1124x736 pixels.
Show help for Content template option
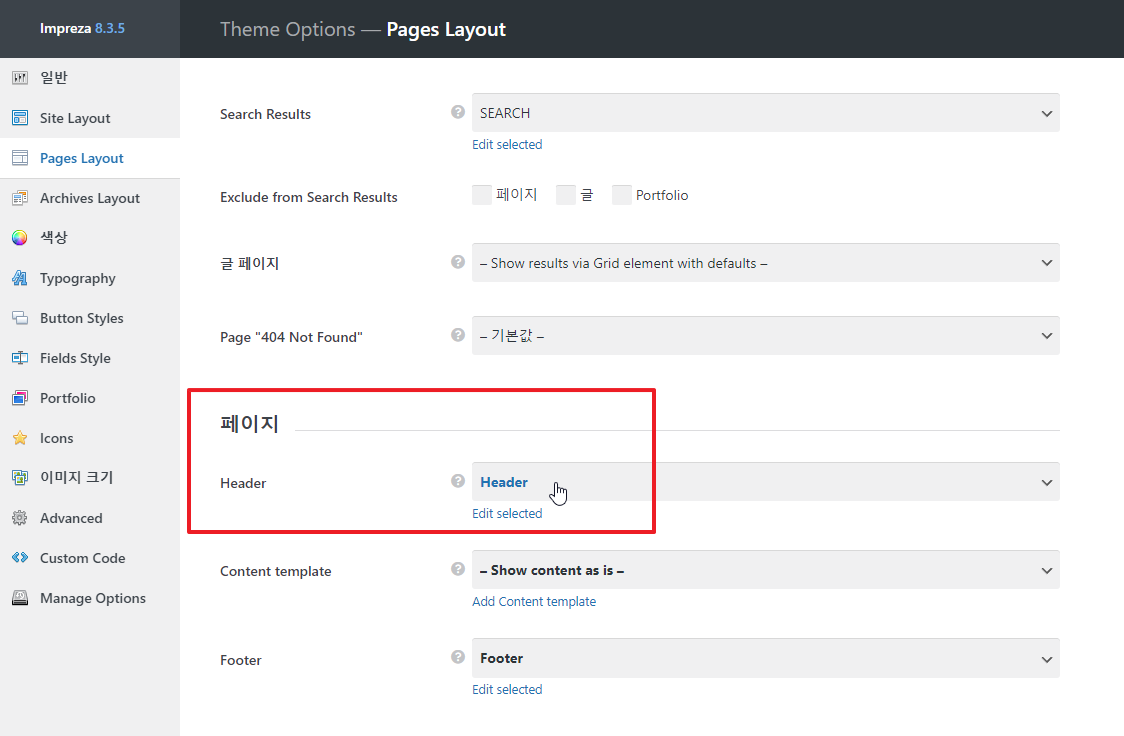click(458, 569)
